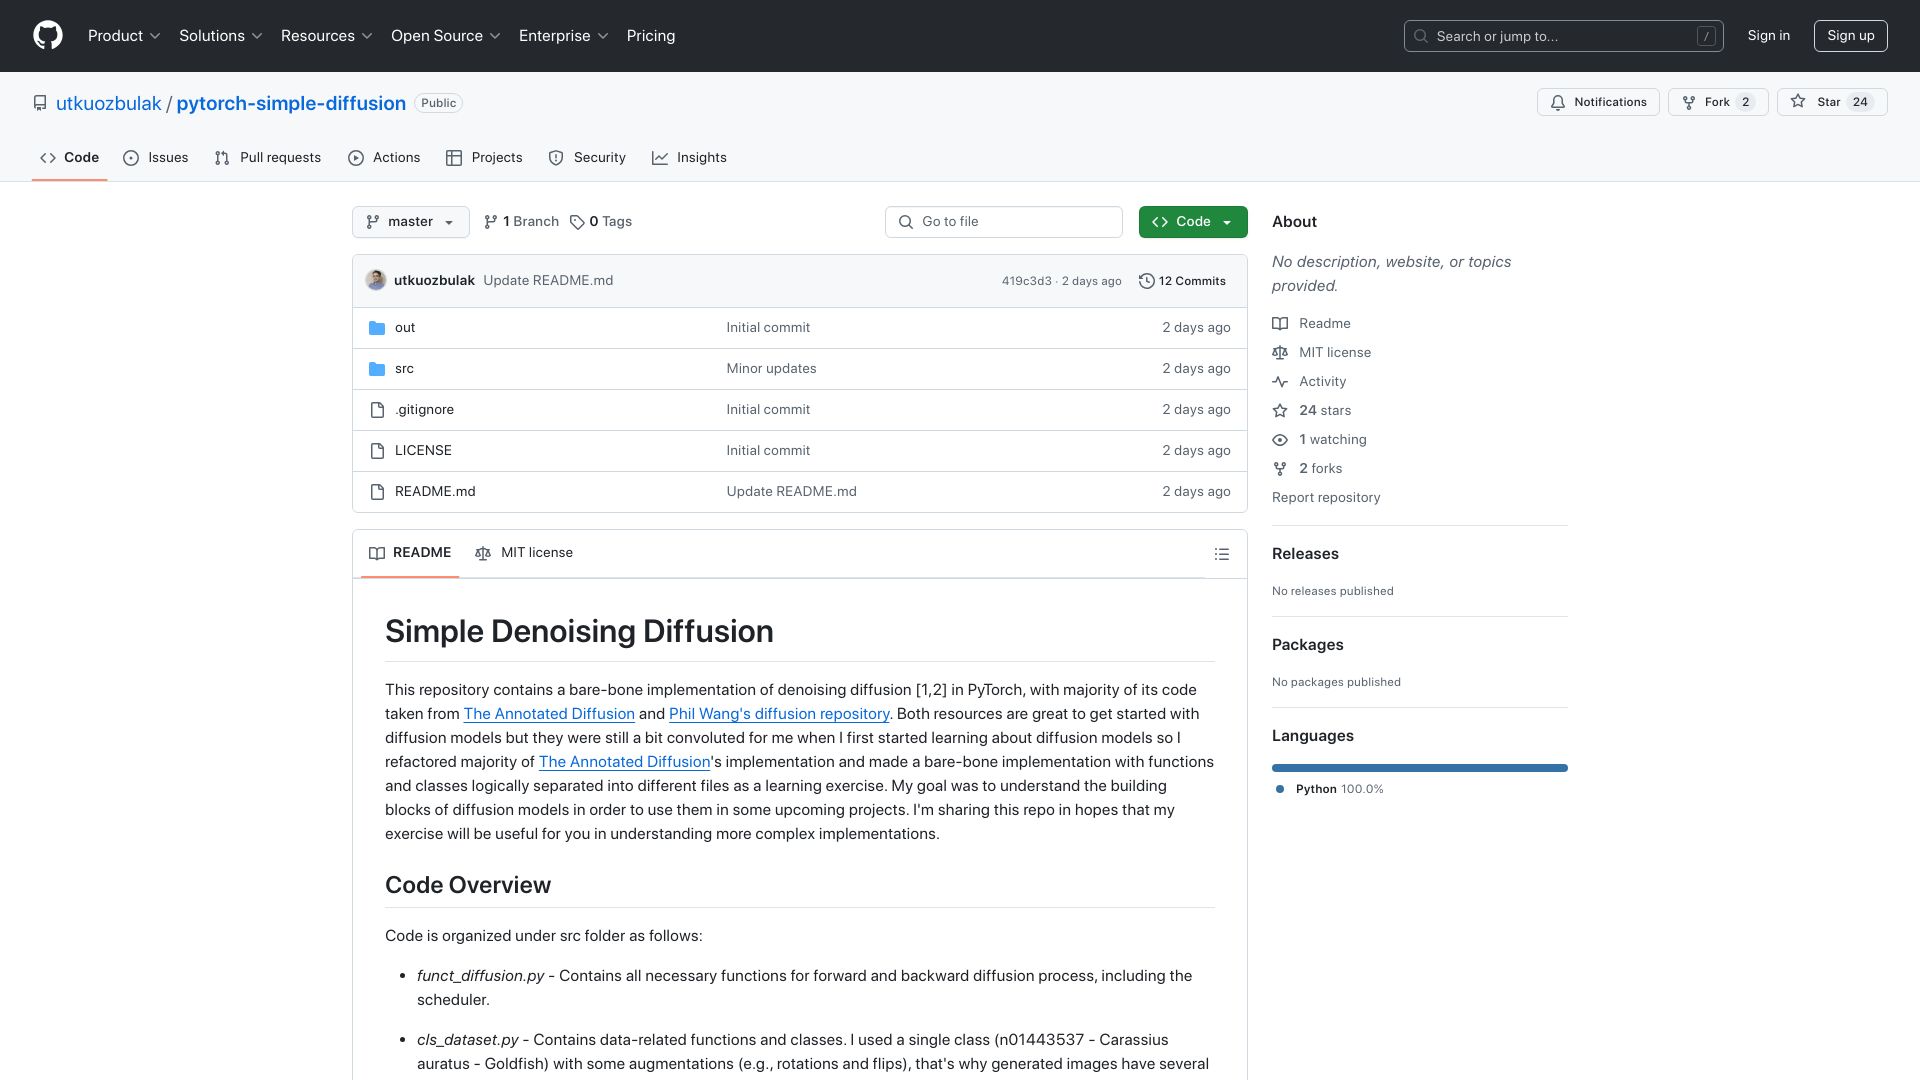The width and height of the screenshot is (1920, 1080).
Task: Click the fork icon next to 2 forks
Action: pyautogui.click(x=1280, y=469)
